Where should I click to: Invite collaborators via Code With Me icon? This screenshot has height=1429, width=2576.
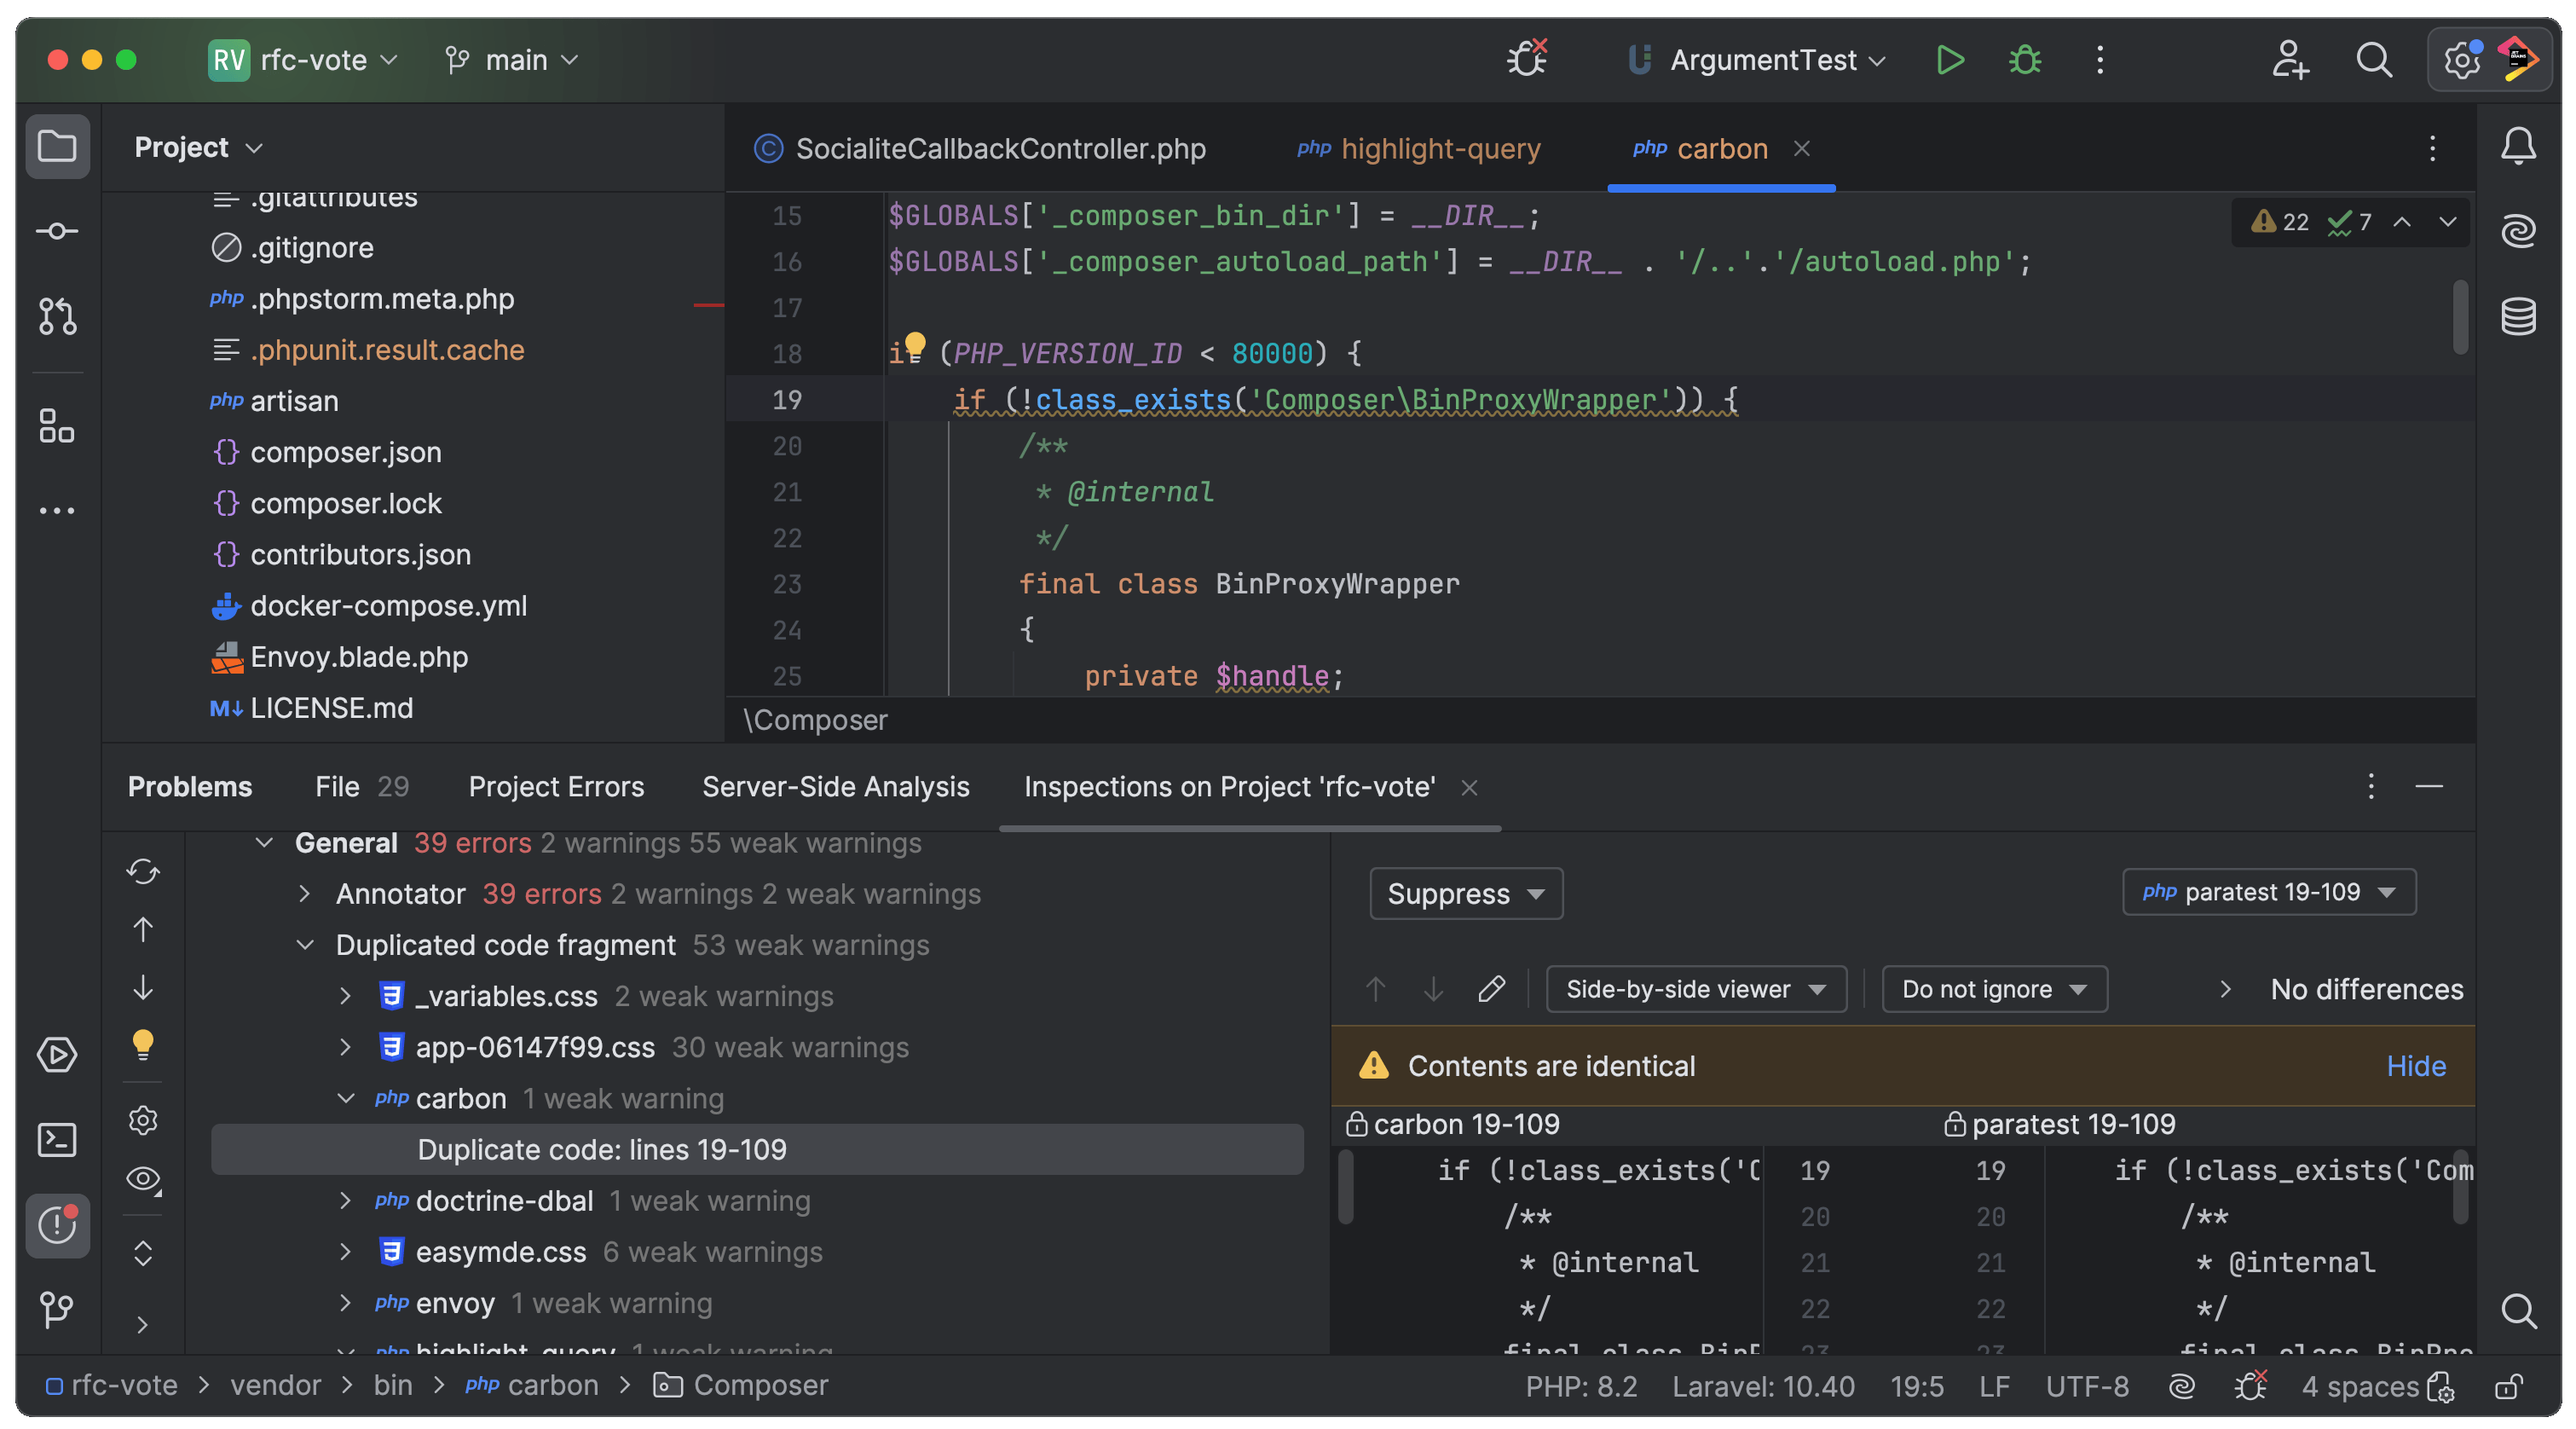coord(2290,60)
